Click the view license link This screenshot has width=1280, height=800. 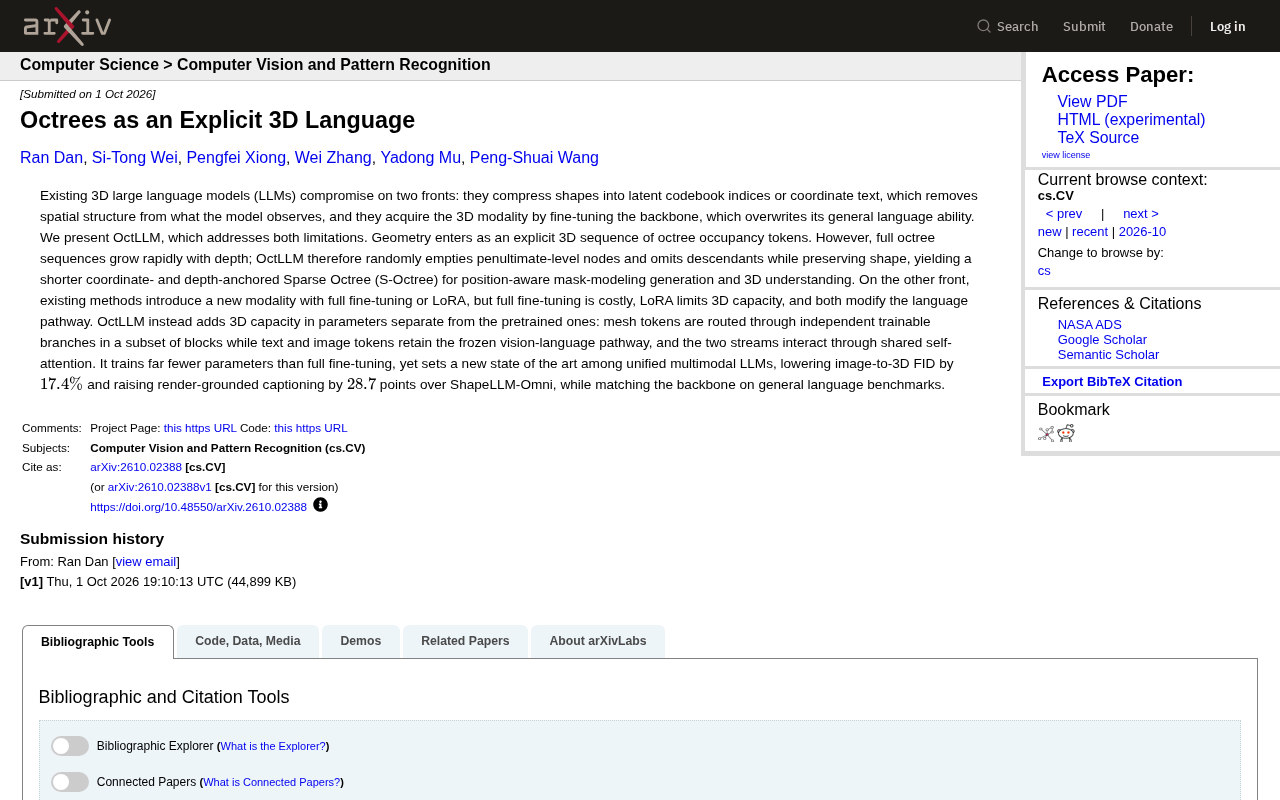(x=1066, y=155)
